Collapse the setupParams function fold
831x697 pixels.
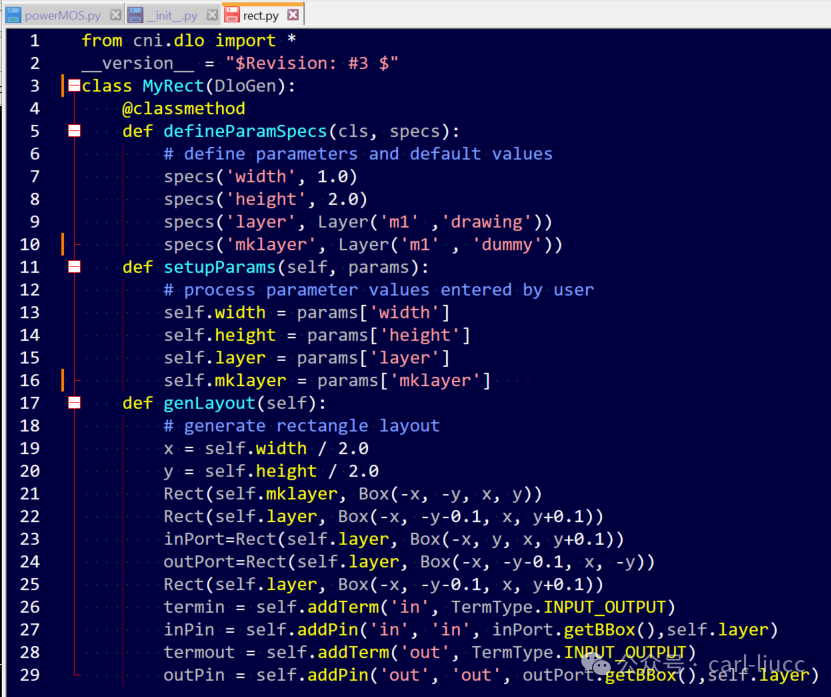(x=74, y=267)
